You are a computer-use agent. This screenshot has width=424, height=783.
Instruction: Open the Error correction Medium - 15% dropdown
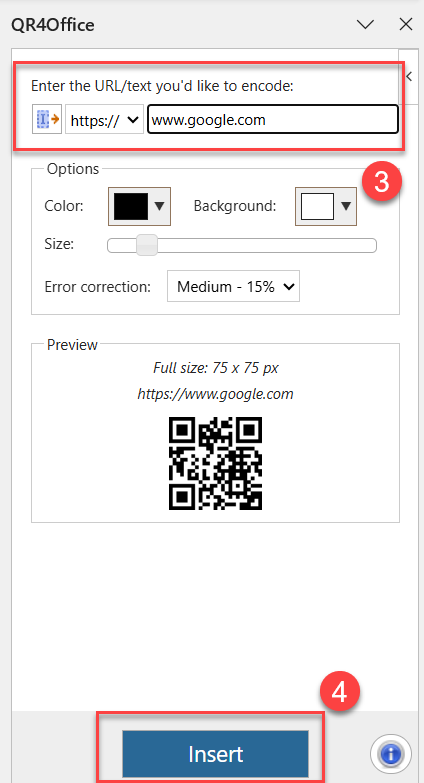pyautogui.click(x=233, y=287)
